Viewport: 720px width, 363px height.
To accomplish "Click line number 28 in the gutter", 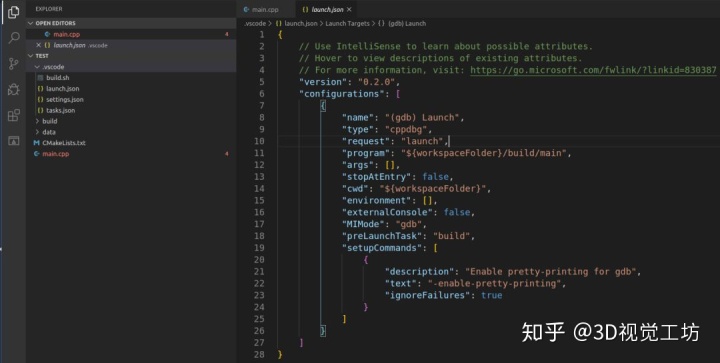I will [x=259, y=354].
